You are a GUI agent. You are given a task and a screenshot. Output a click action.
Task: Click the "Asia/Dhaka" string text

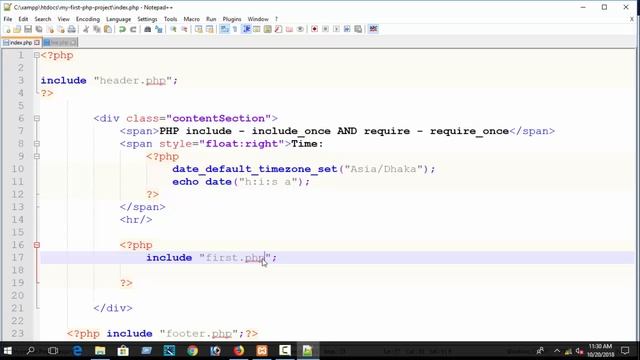(x=384, y=169)
